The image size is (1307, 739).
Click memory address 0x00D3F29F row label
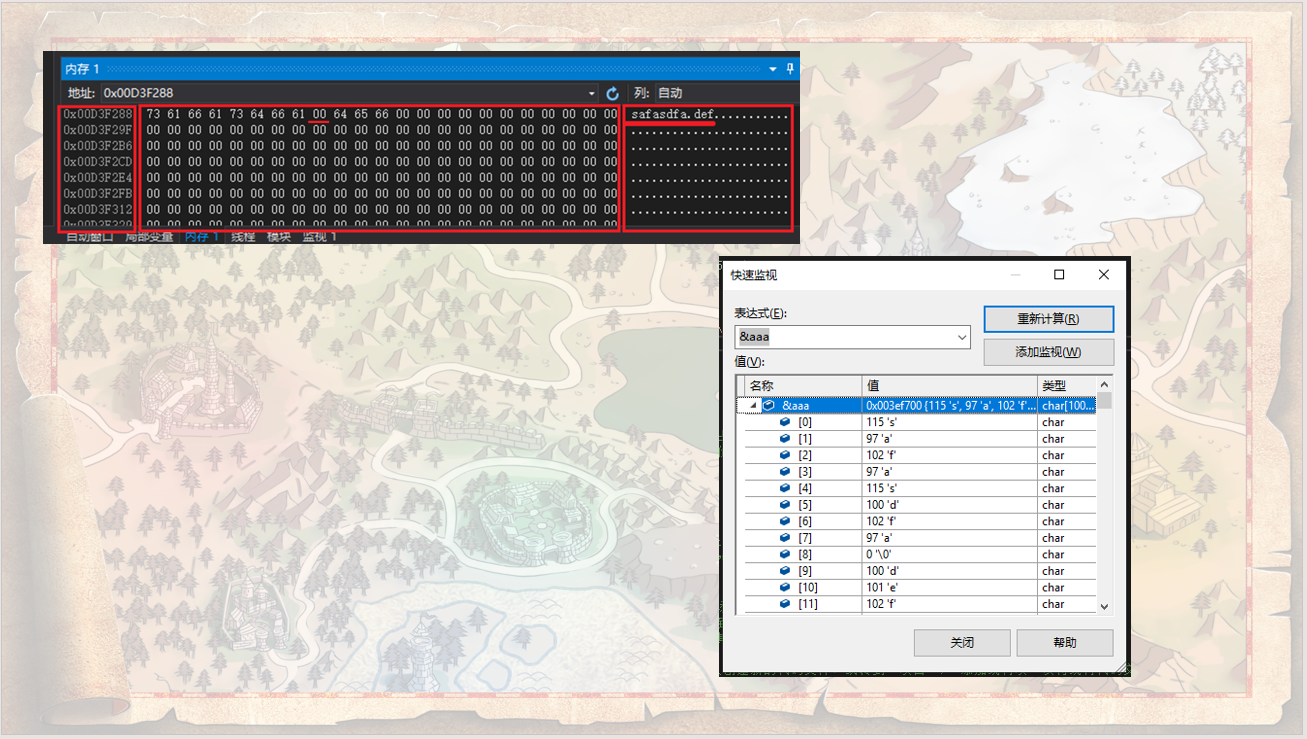click(98, 130)
